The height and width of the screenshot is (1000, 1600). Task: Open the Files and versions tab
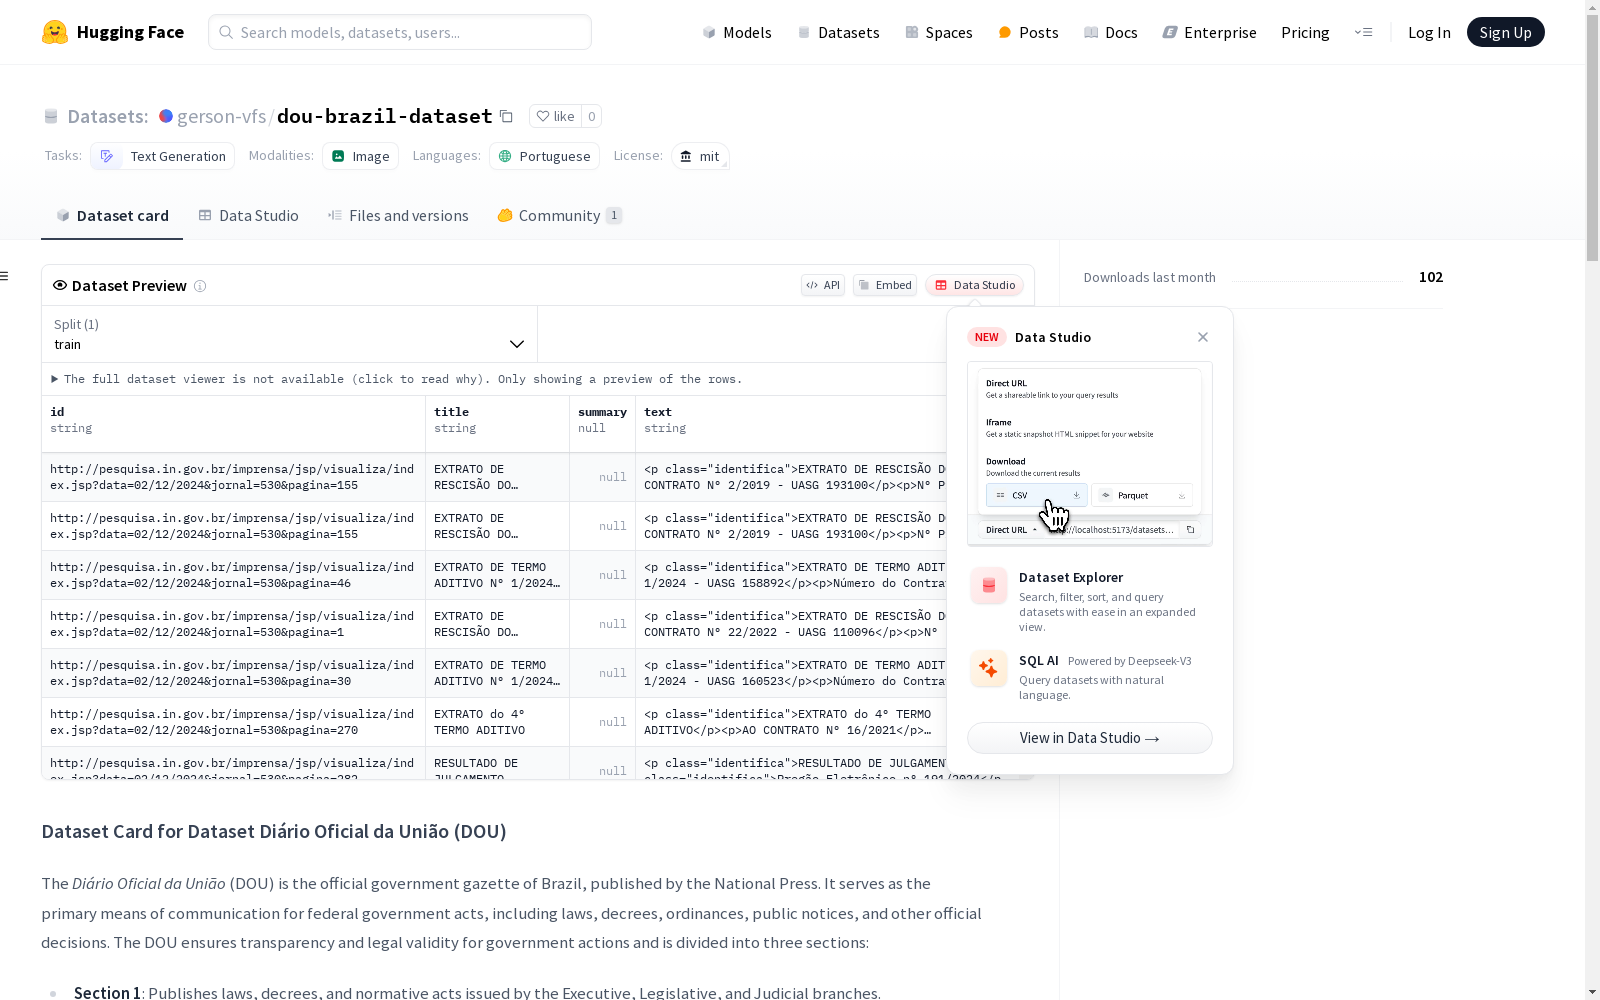point(398,216)
